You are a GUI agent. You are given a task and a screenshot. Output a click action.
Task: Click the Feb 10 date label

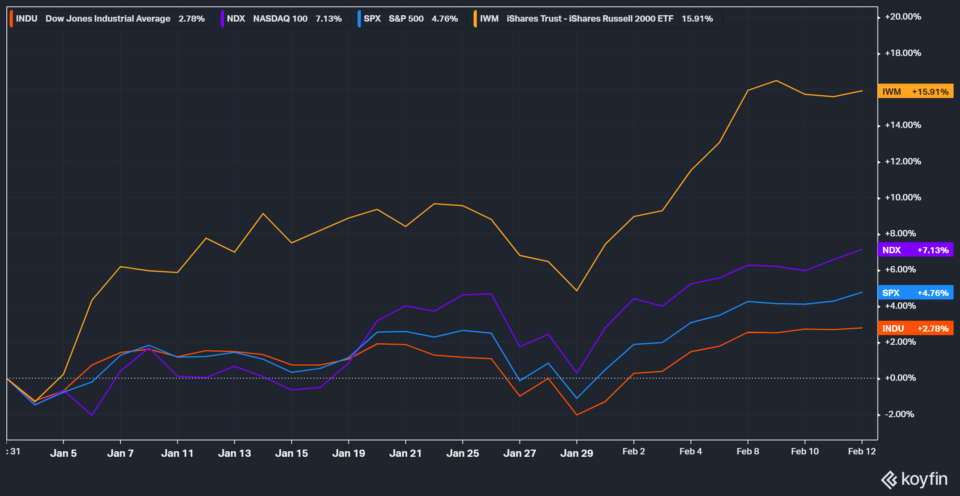804,454
